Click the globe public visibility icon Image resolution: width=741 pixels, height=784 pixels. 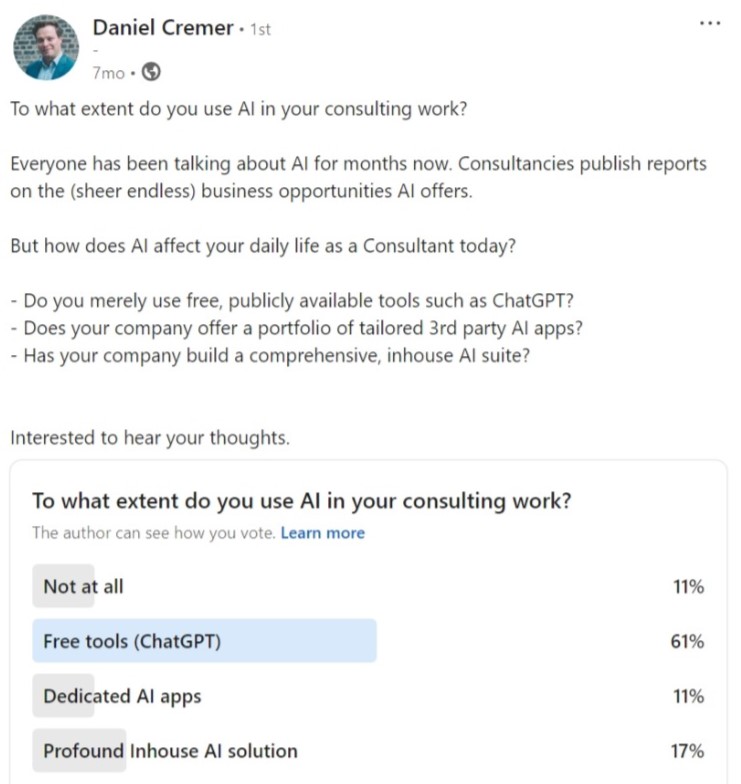click(x=151, y=72)
